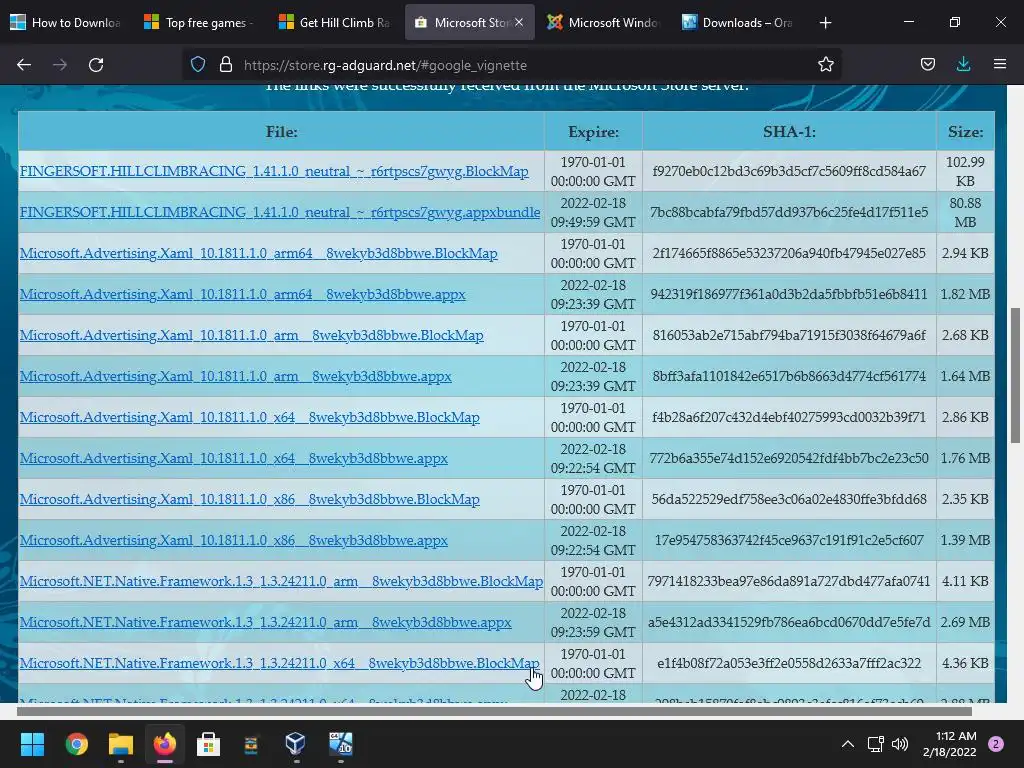The height and width of the screenshot is (768, 1024).
Task: Download Advertising.Xaml x86 BlockMap
Action: [249, 500]
